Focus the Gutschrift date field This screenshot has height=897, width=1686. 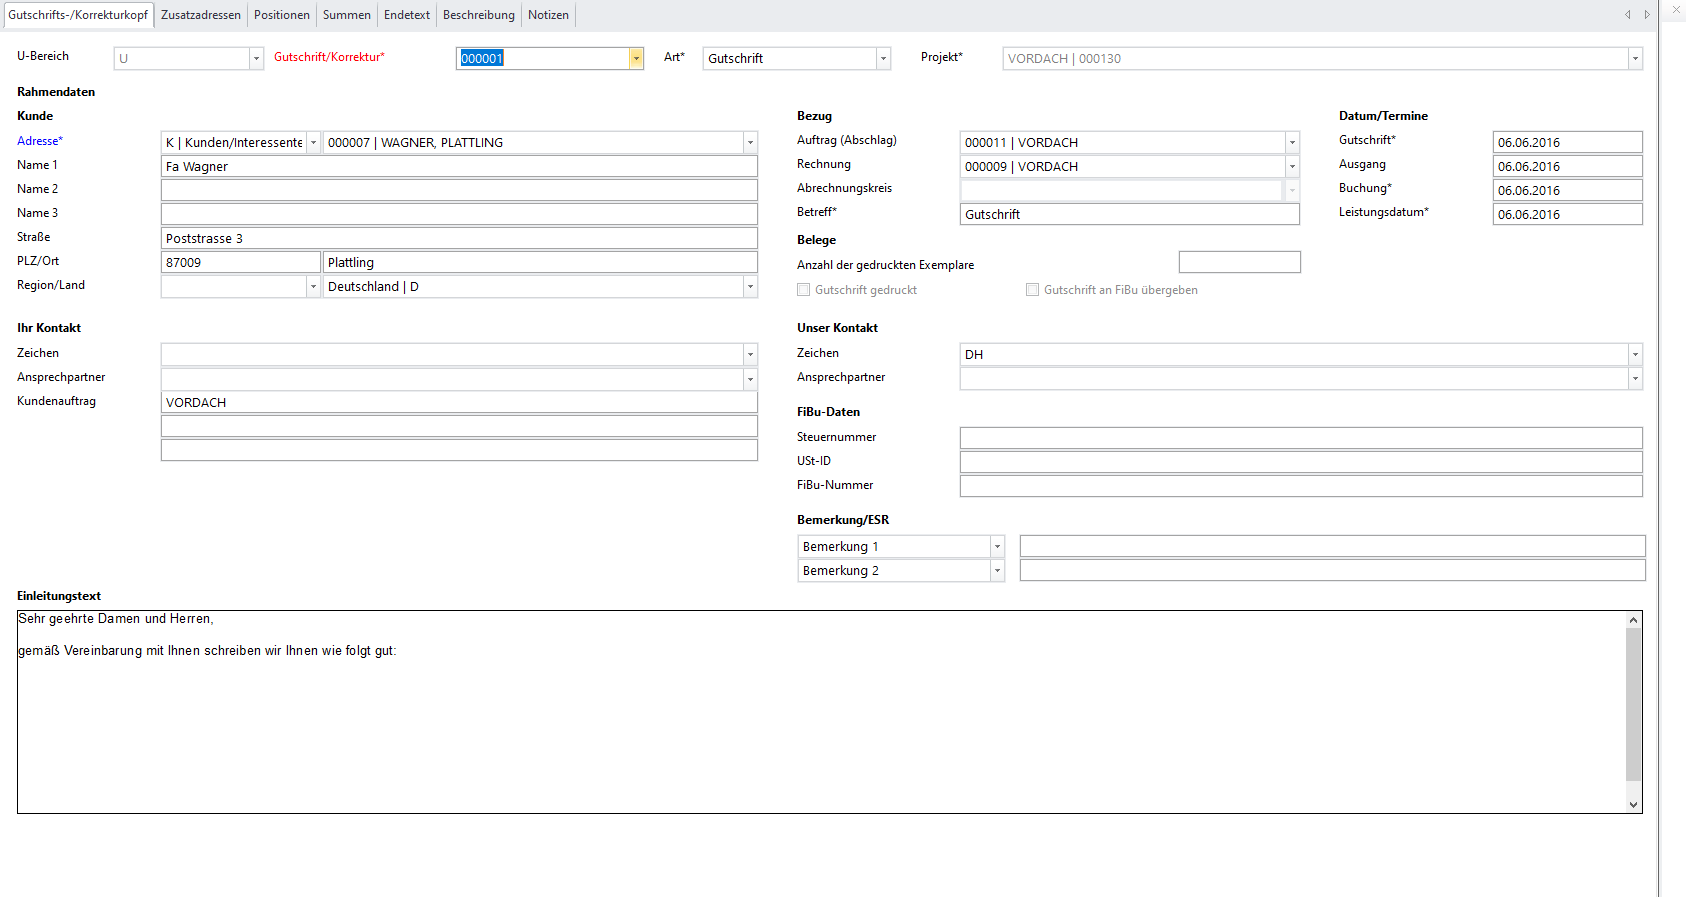click(x=1566, y=143)
